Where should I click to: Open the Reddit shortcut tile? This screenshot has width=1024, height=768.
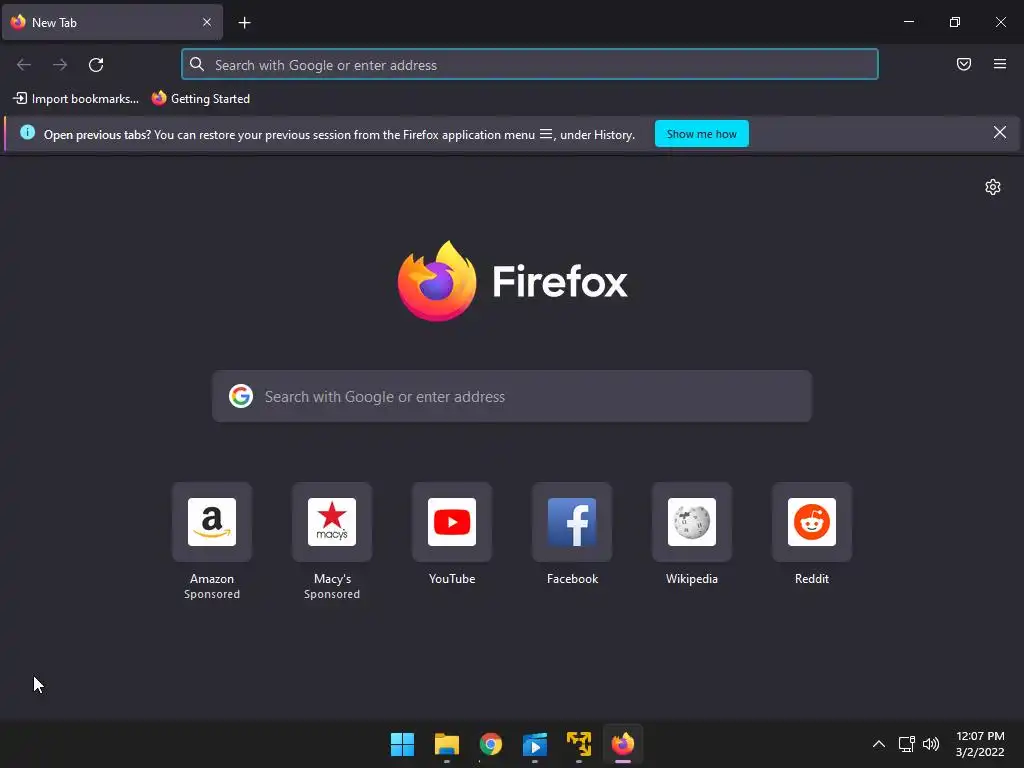(x=812, y=522)
